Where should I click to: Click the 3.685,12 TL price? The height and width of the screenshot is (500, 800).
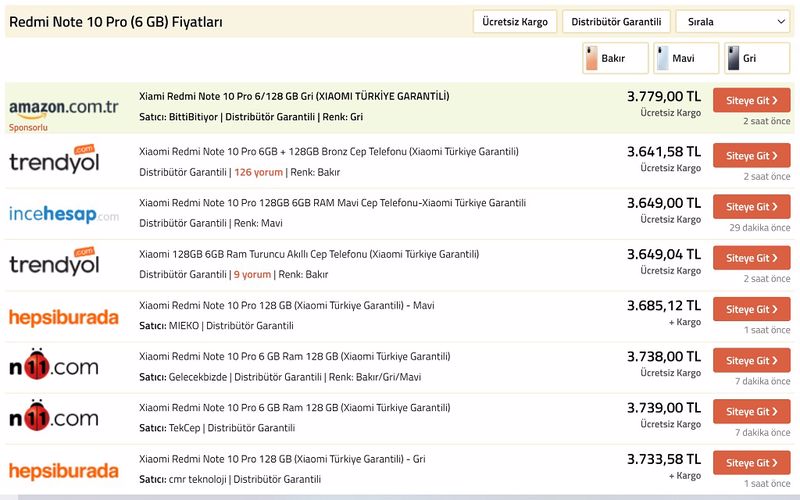click(x=664, y=305)
